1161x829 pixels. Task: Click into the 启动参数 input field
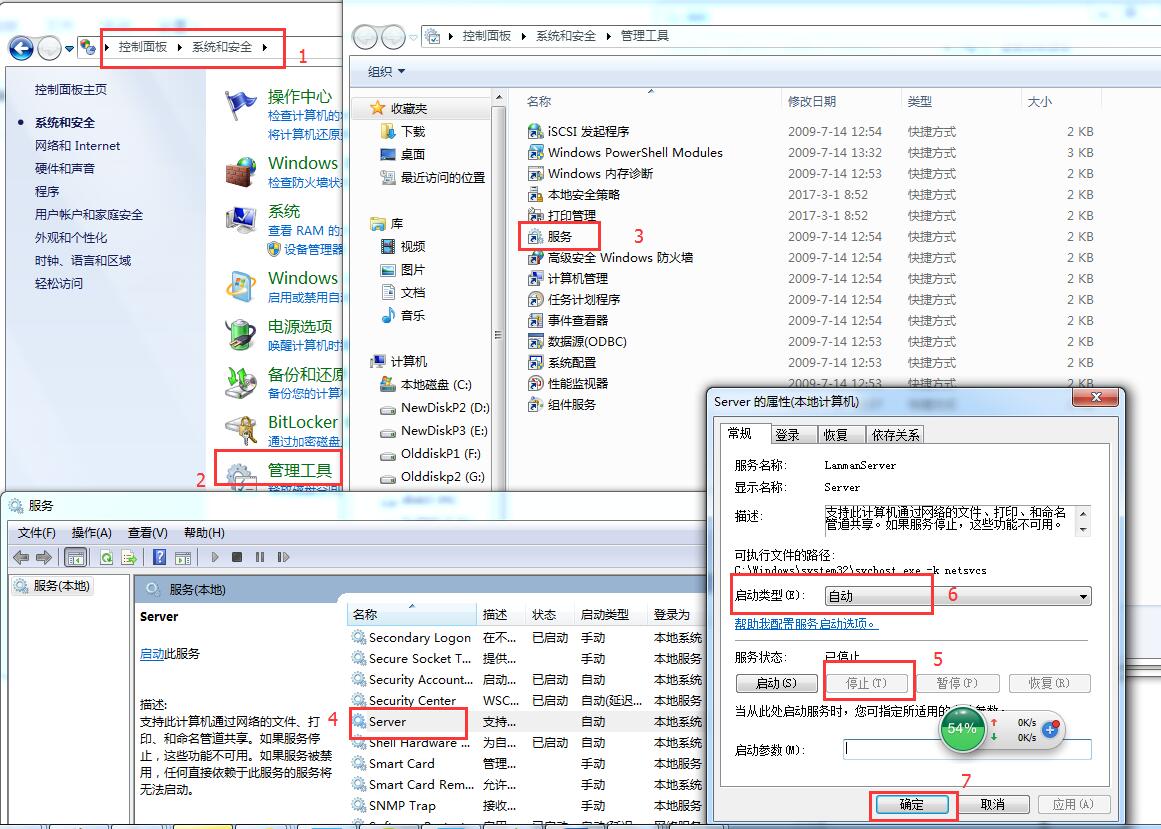tap(967, 749)
